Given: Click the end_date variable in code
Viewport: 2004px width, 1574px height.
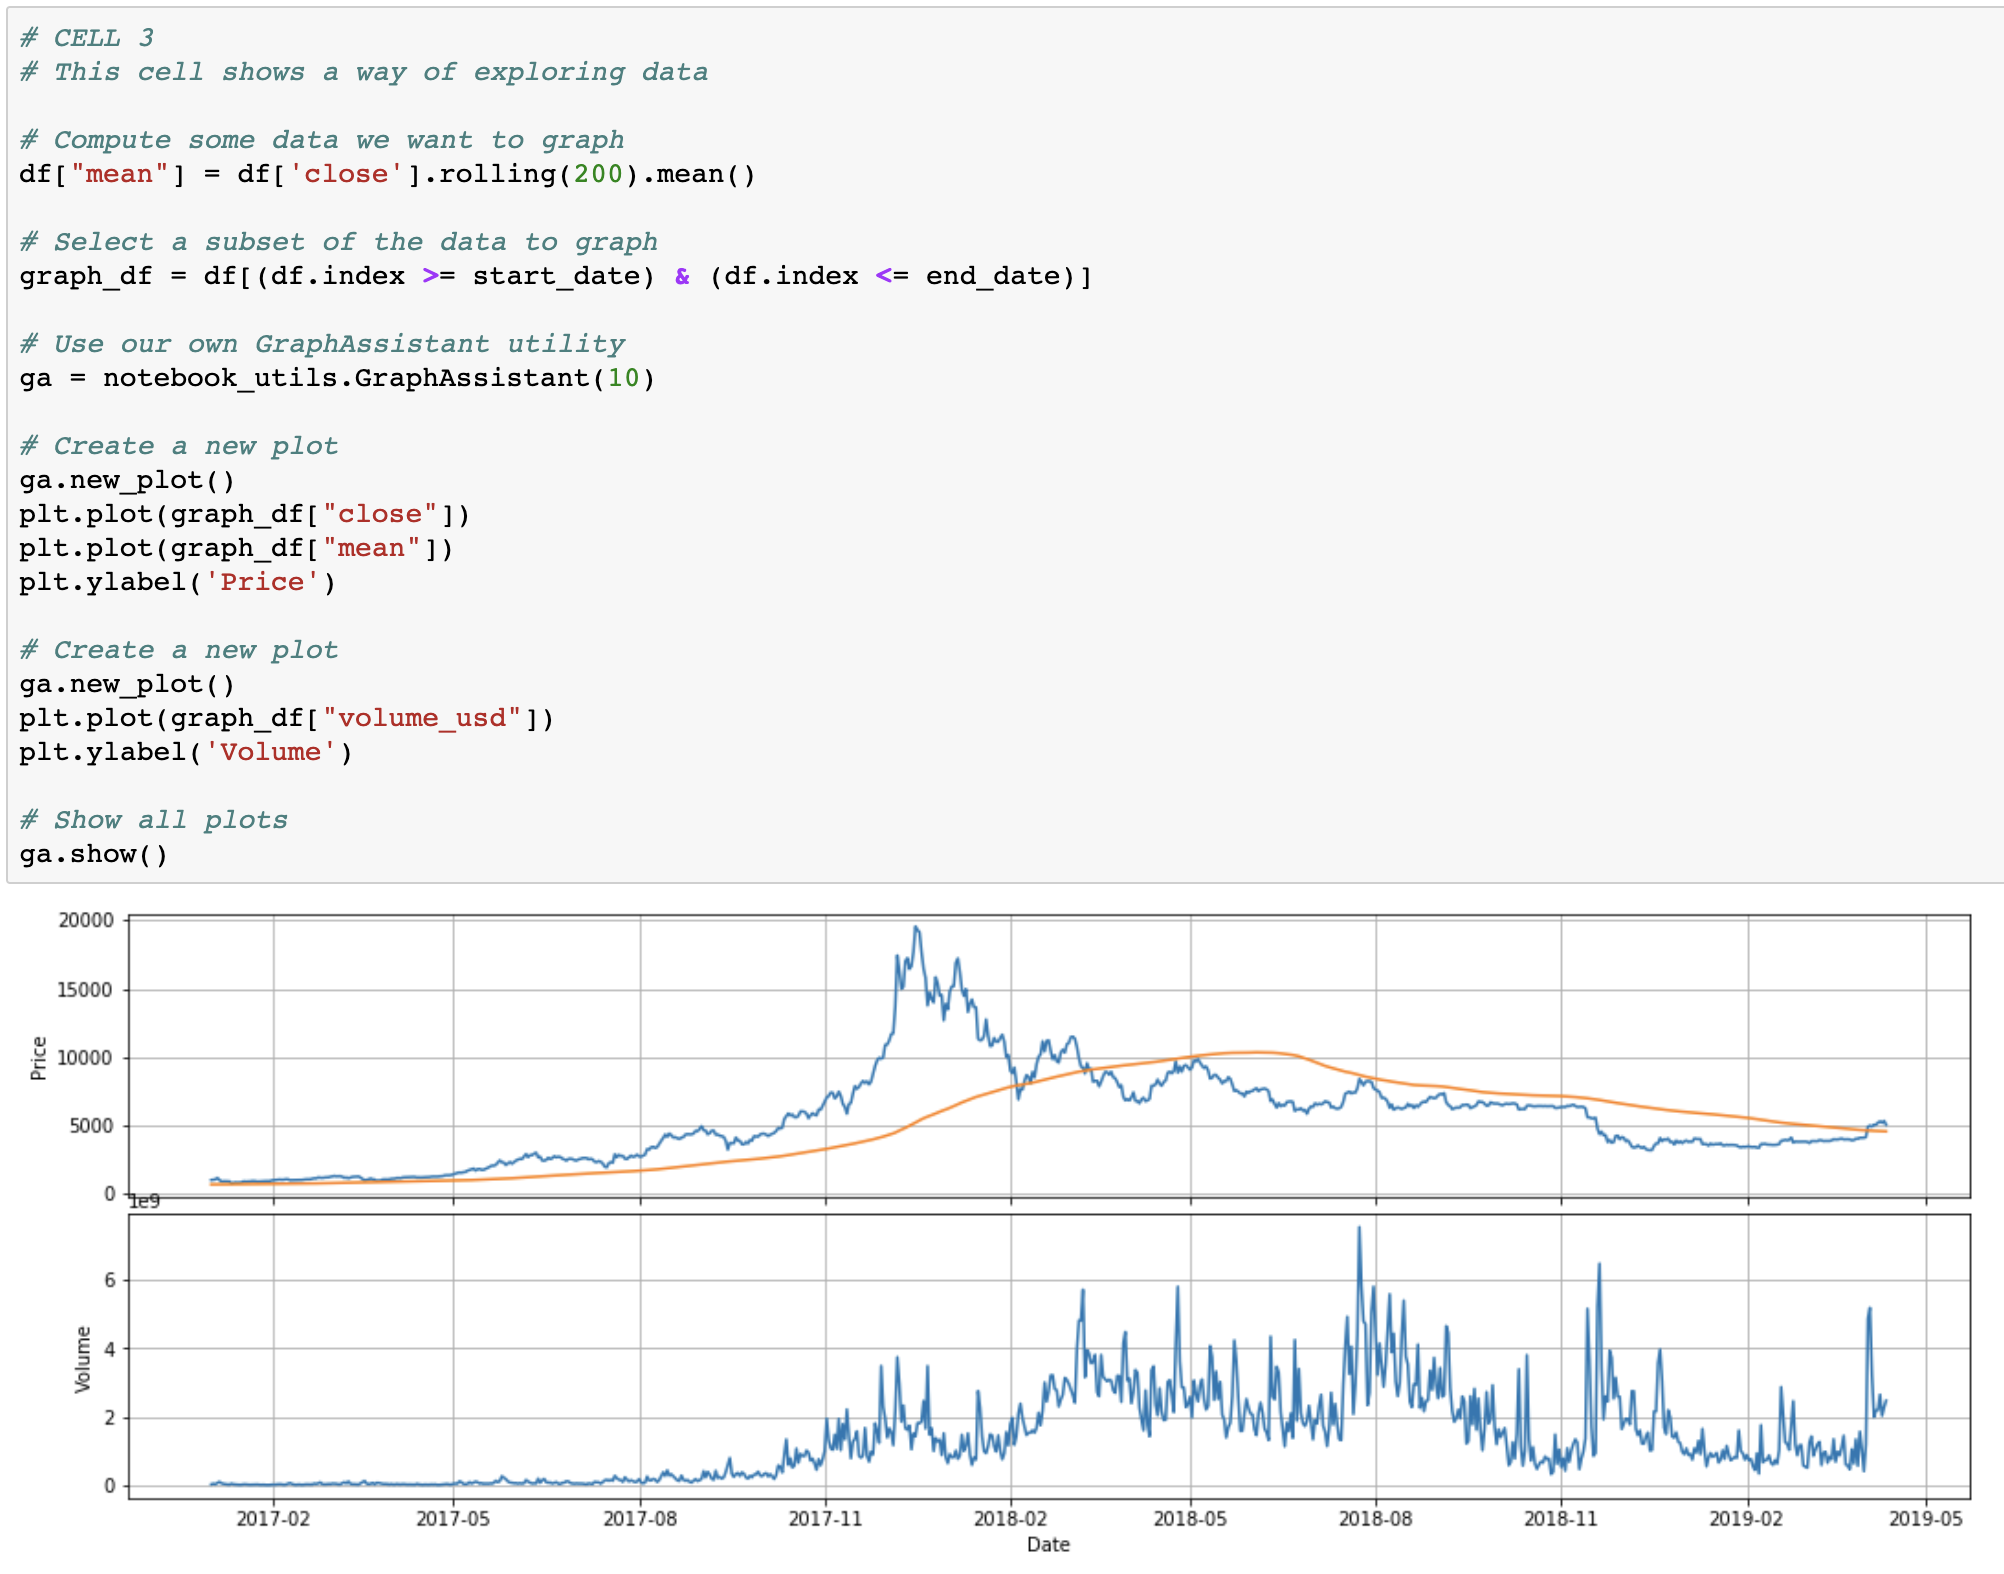Looking at the screenshot, I should point(990,276).
